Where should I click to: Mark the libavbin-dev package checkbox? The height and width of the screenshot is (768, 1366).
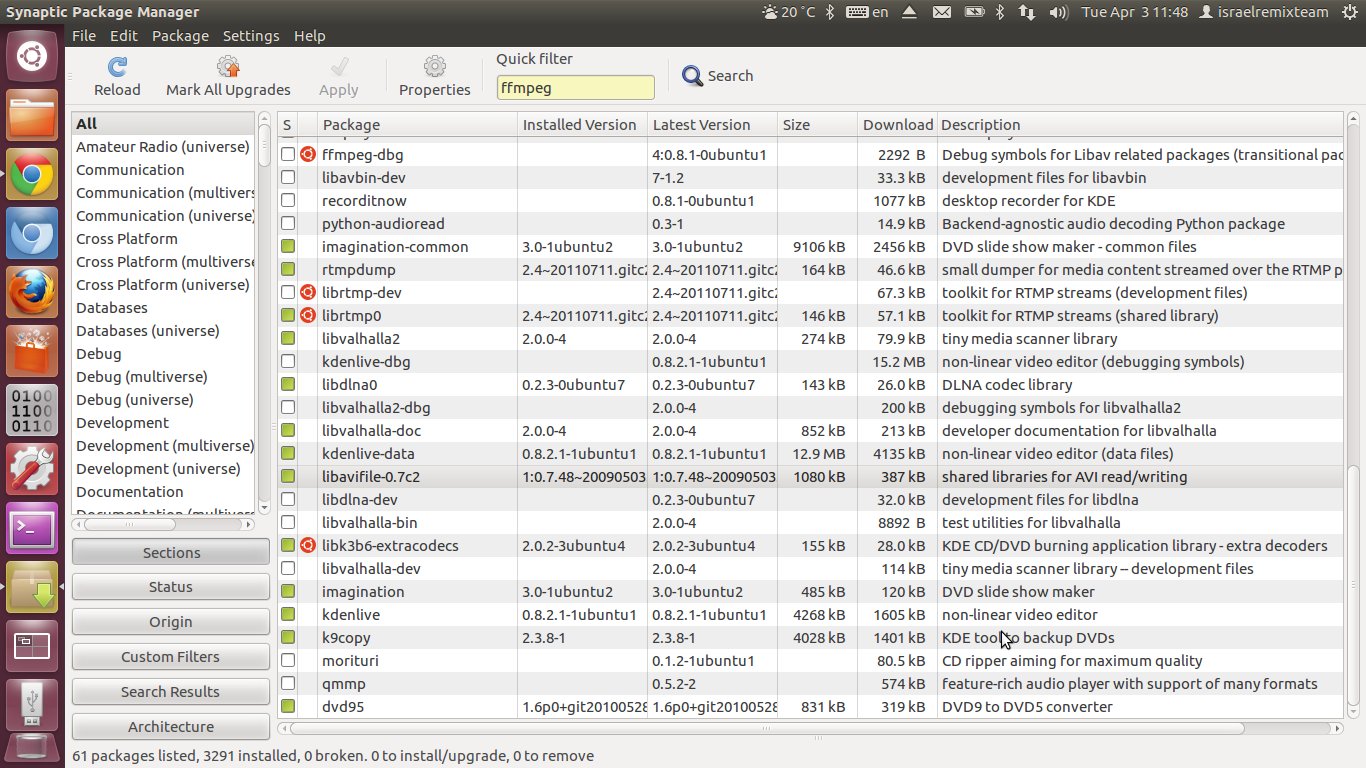click(288, 177)
